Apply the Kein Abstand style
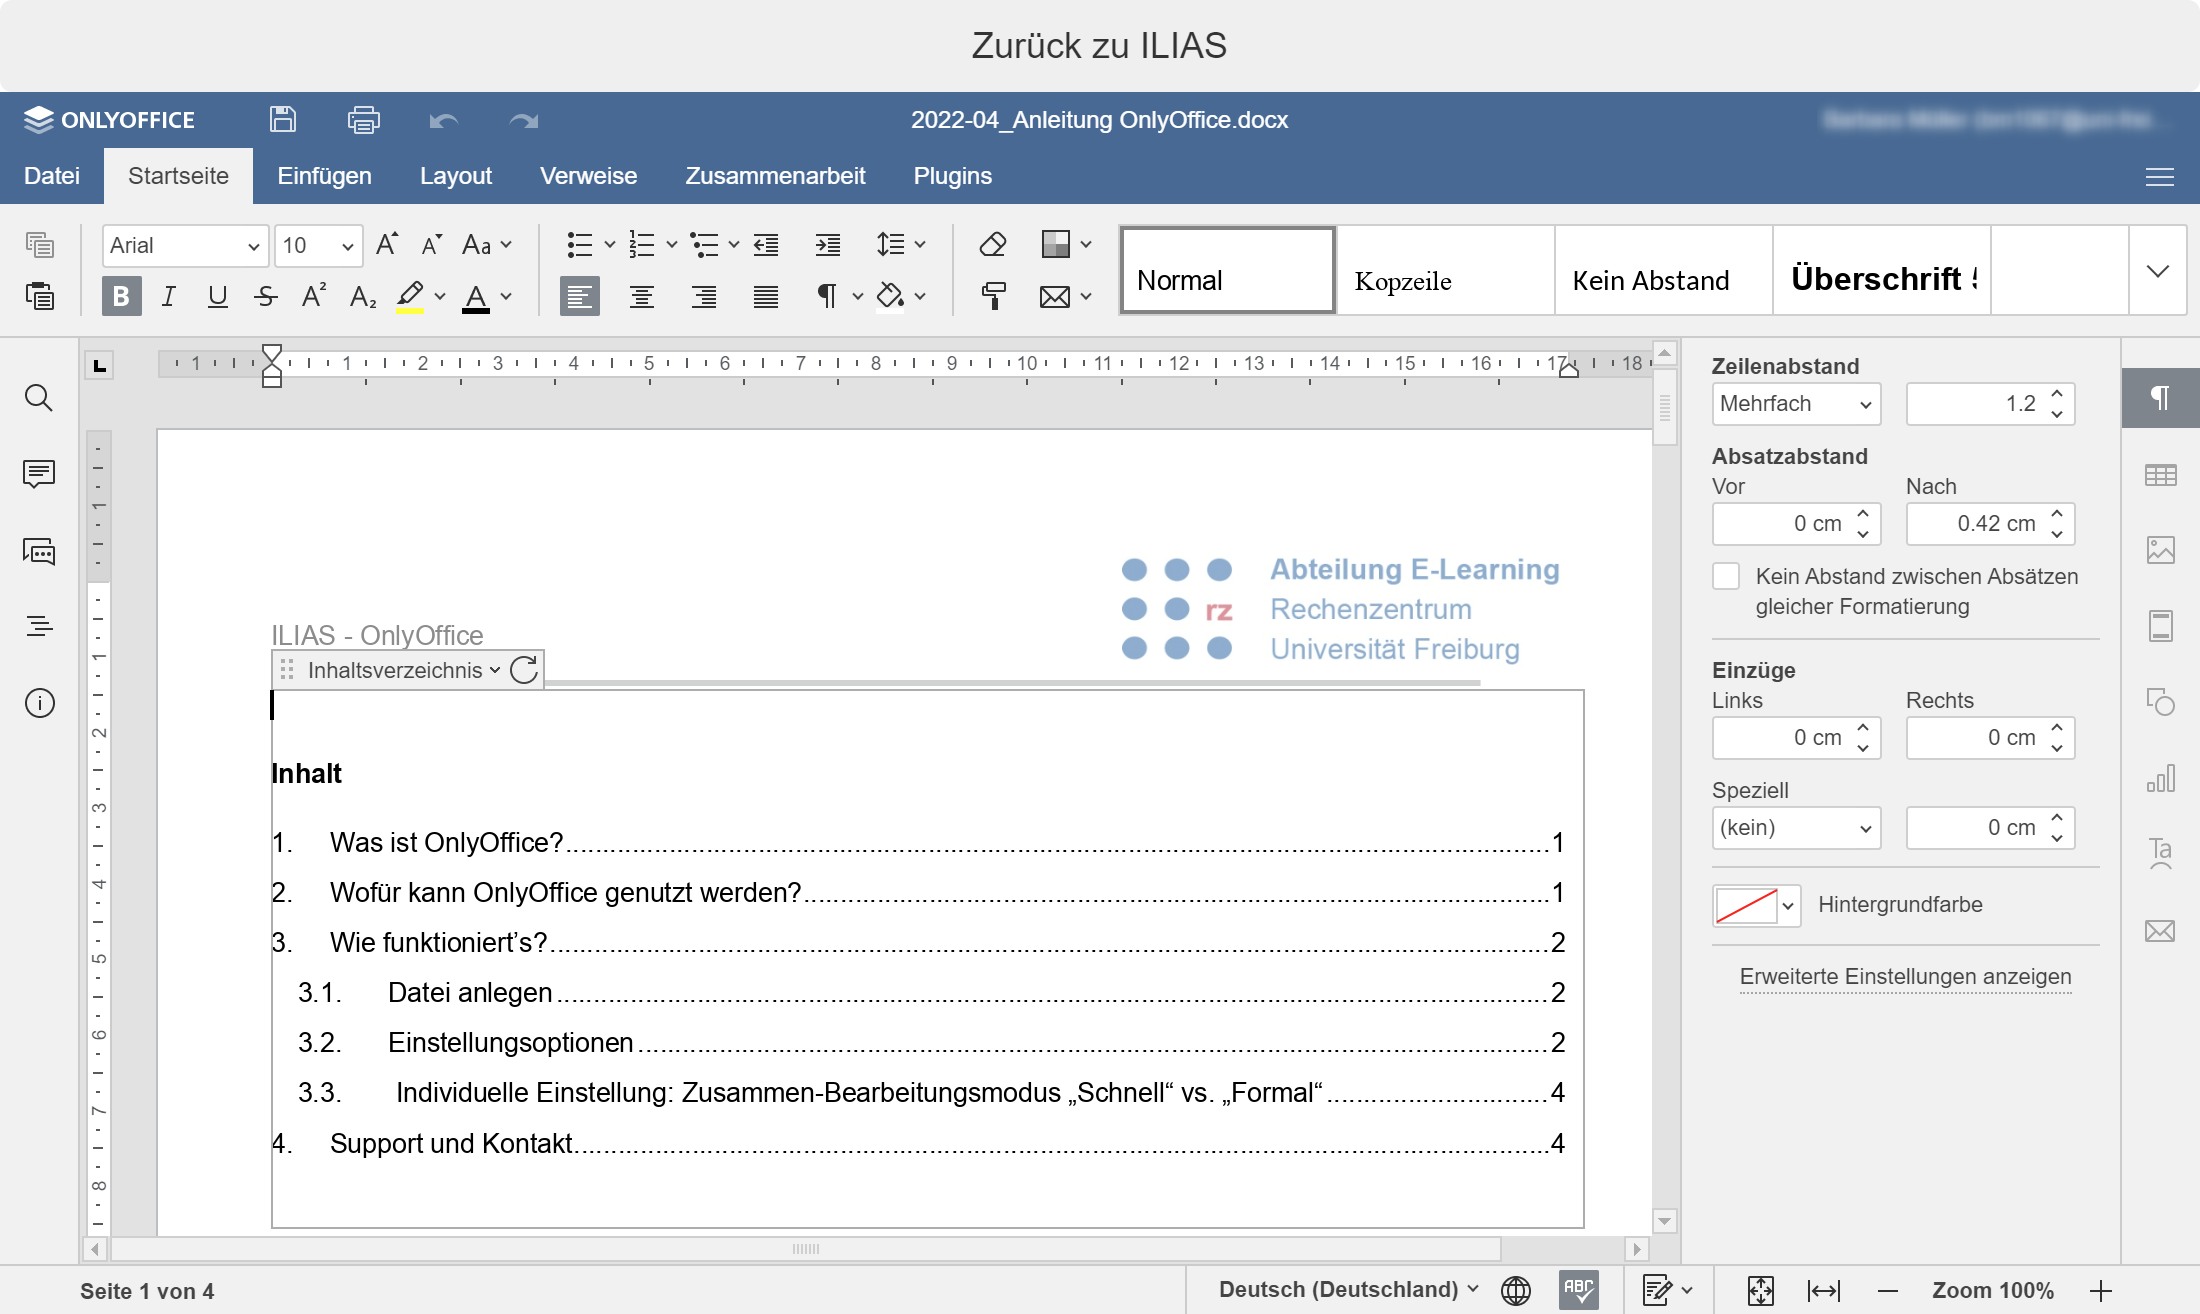This screenshot has width=2200, height=1314. coord(1663,271)
